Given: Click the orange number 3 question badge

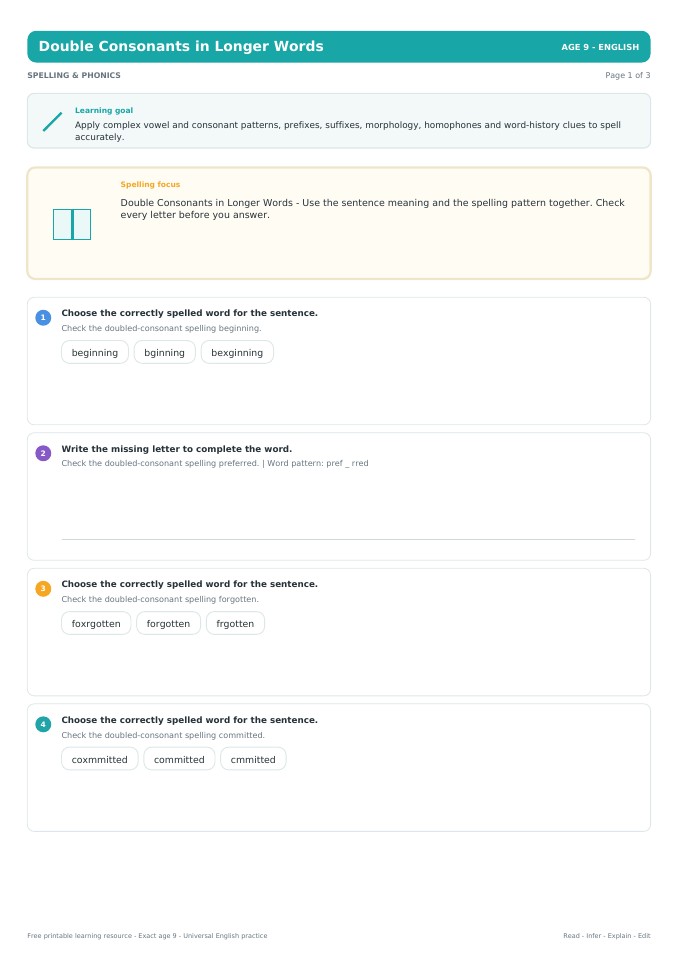Looking at the screenshot, I should coord(43,588).
